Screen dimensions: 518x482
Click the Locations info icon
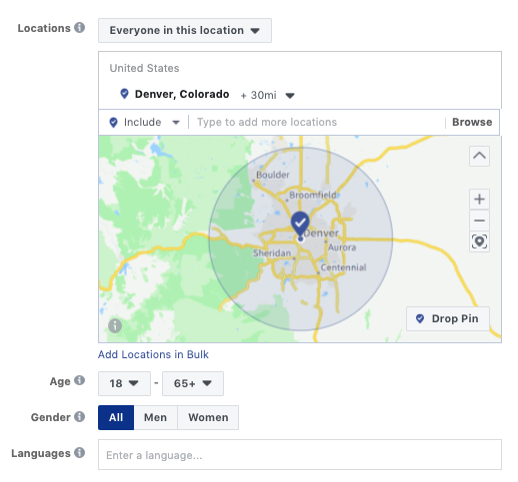[79, 28]
